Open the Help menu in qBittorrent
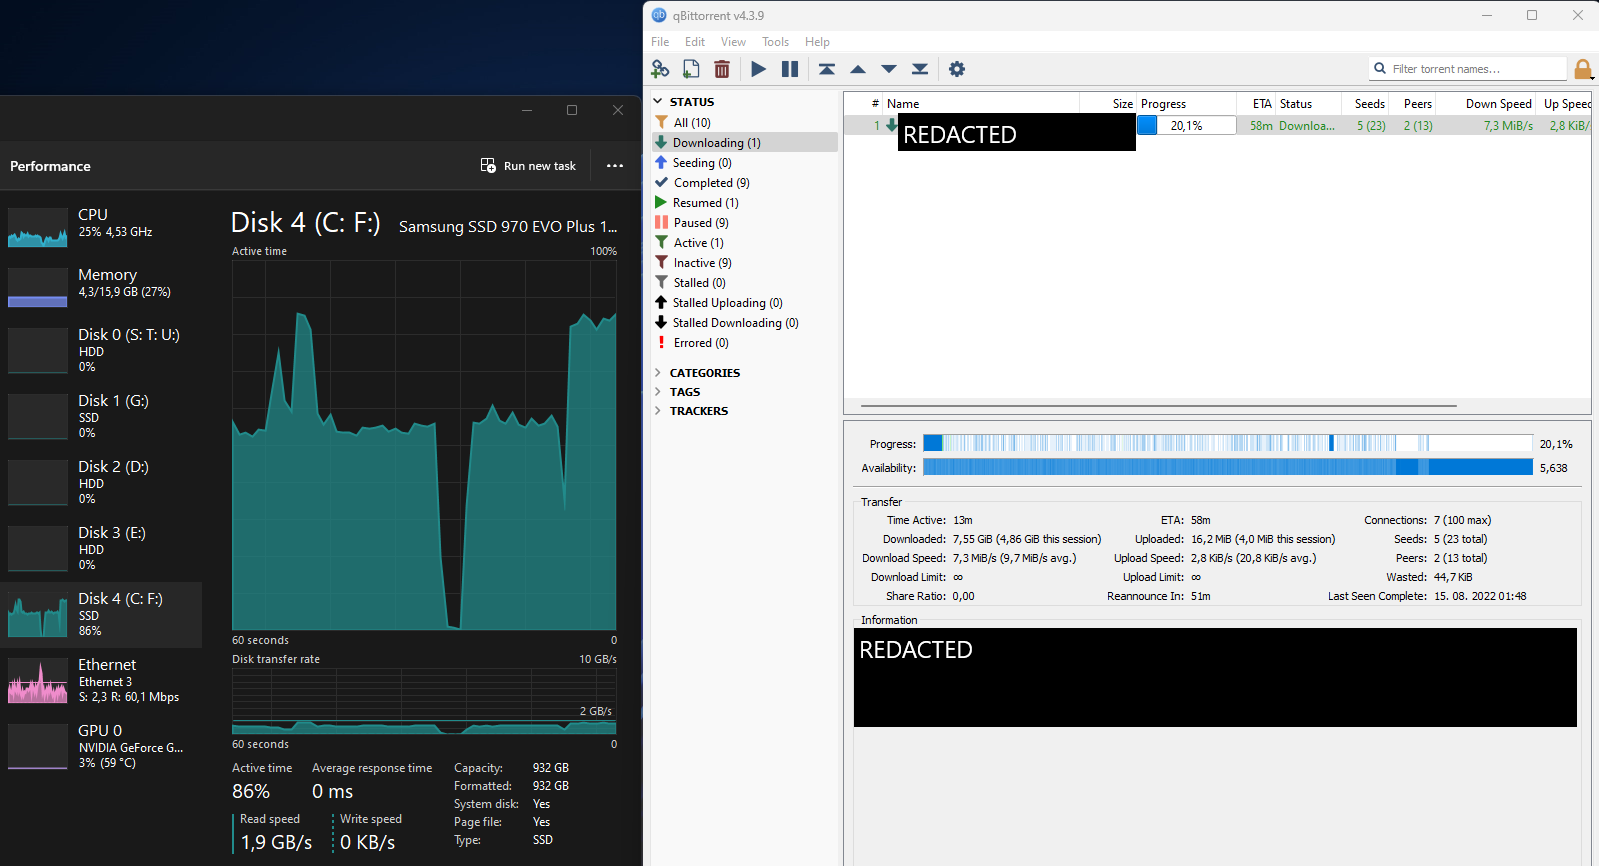 click(x=817, y=42)
